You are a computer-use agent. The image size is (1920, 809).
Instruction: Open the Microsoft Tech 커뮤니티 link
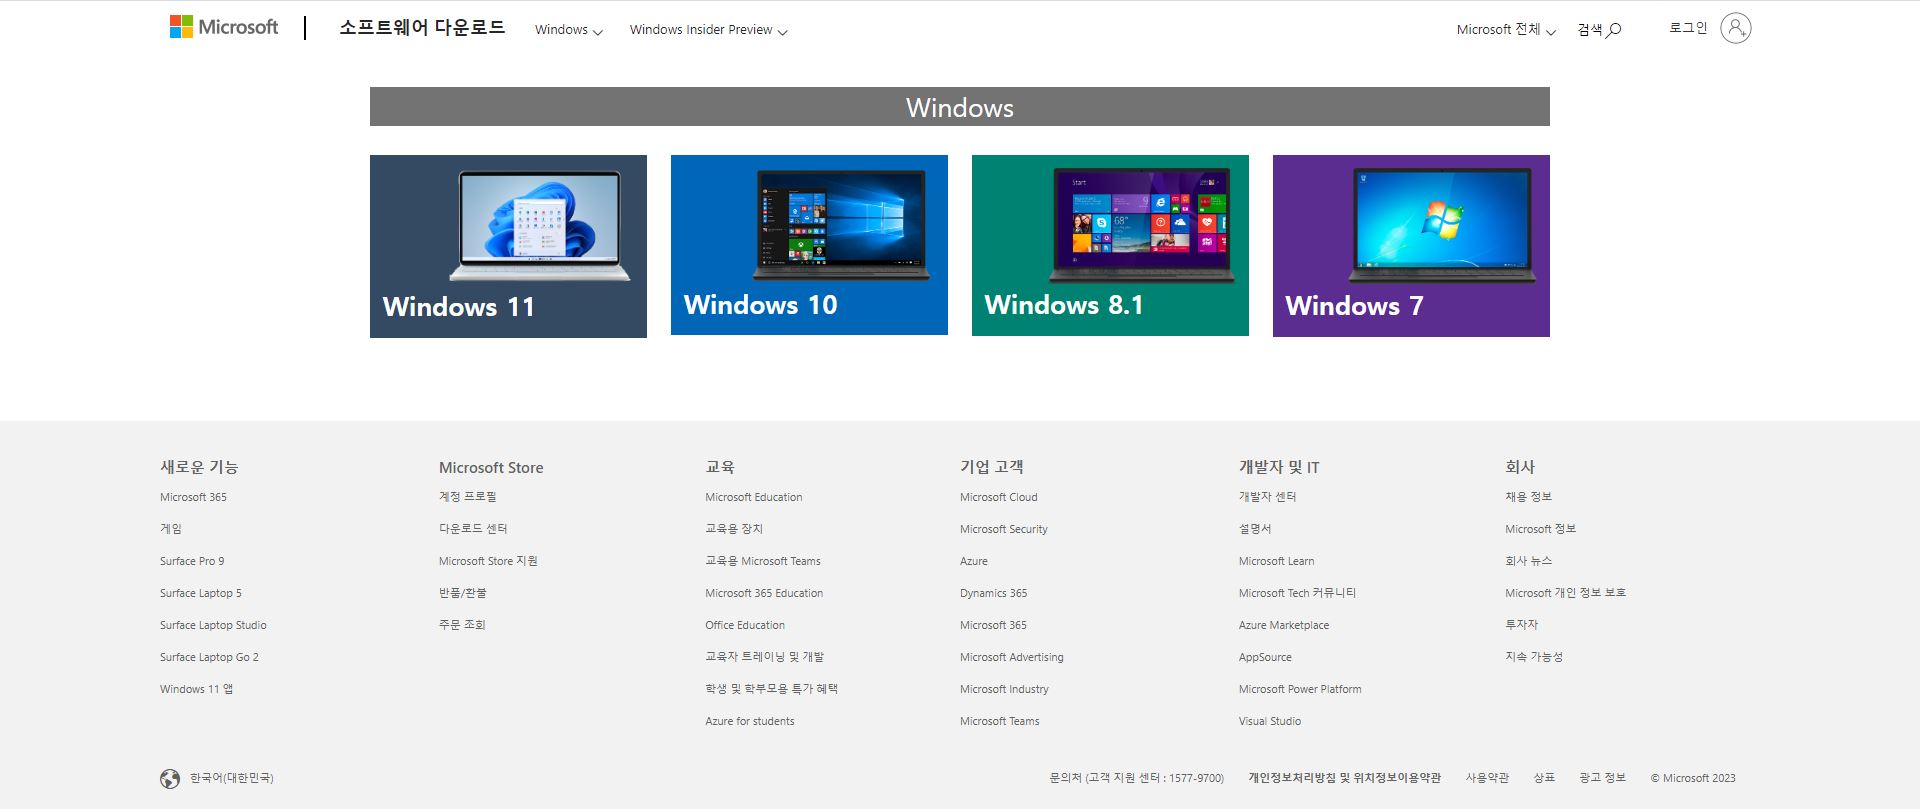1298,593
